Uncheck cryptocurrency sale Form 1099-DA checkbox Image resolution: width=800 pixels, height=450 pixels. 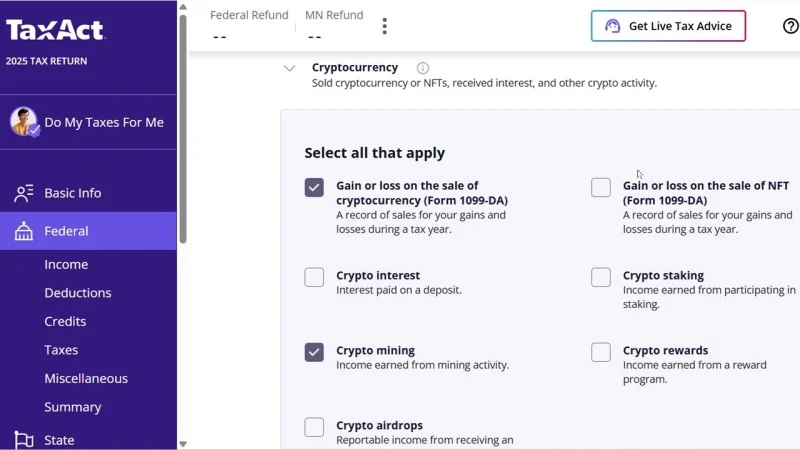[x=314, y=187]
